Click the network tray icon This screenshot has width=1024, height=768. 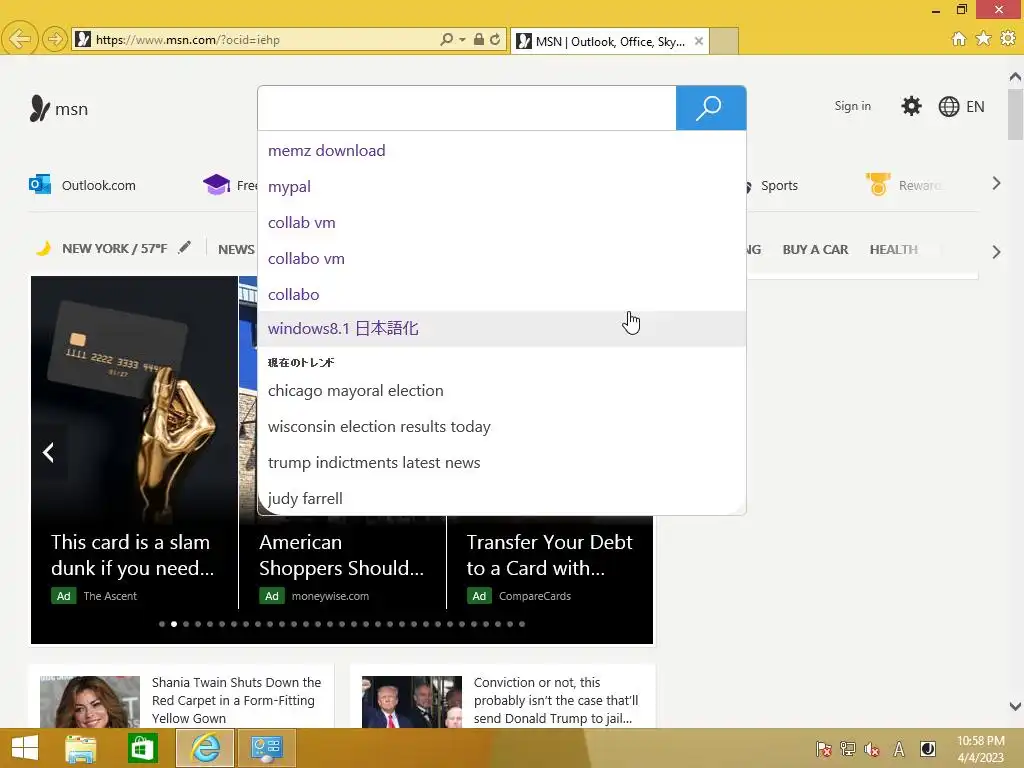(848, 749)
